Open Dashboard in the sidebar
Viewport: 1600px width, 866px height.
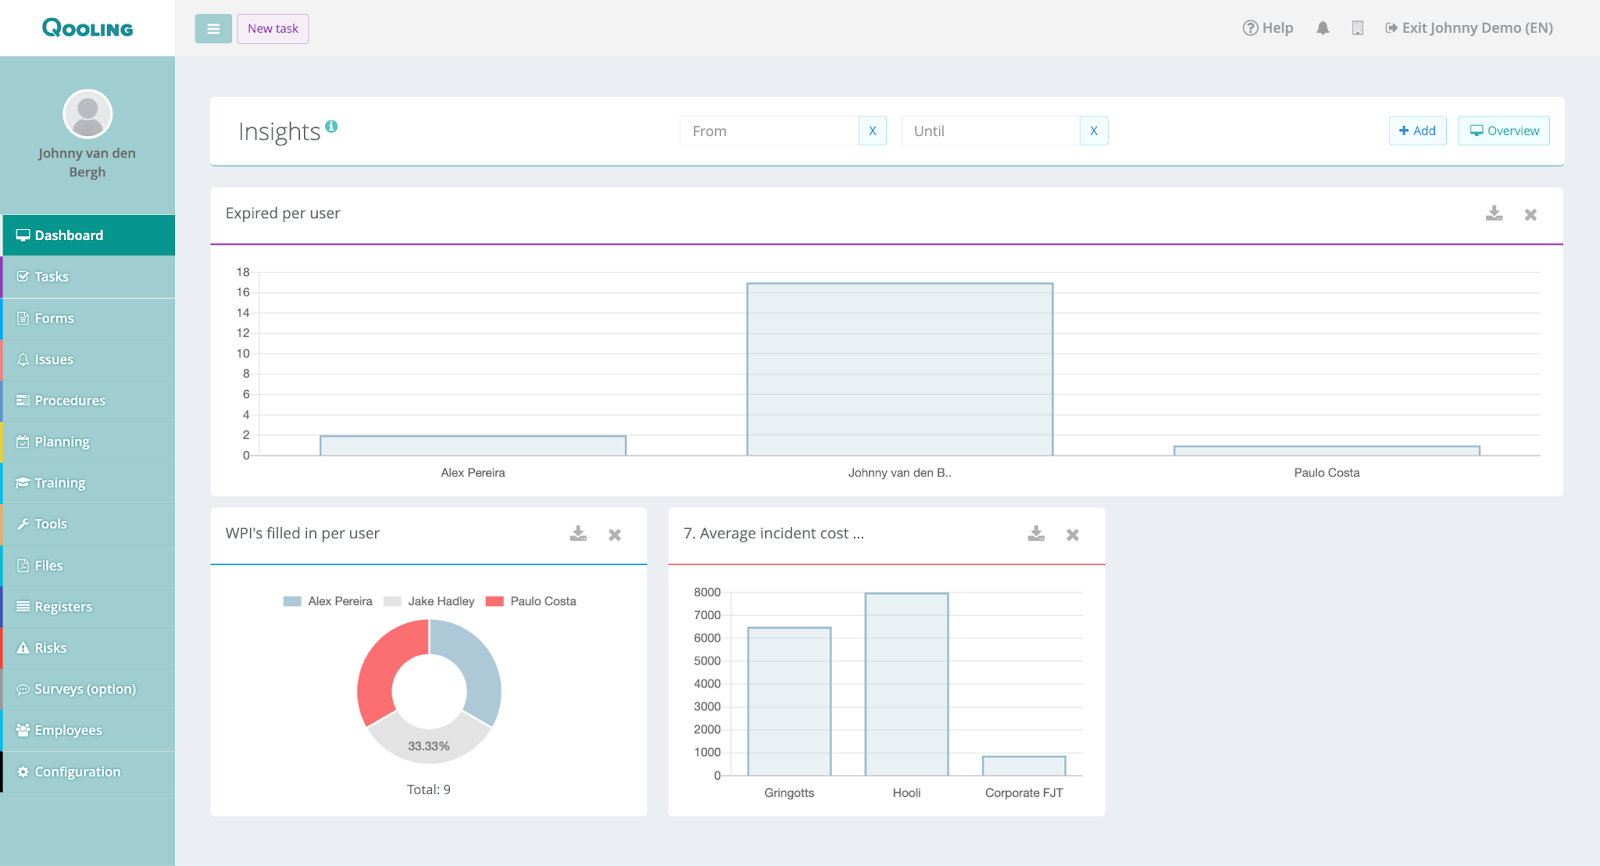pos(88,236)
